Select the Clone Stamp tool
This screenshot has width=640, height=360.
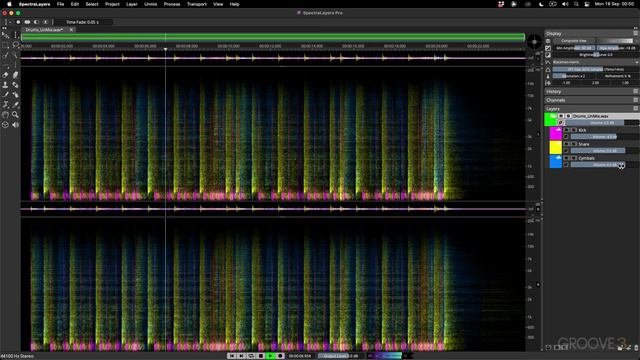(x=5, y=85)
